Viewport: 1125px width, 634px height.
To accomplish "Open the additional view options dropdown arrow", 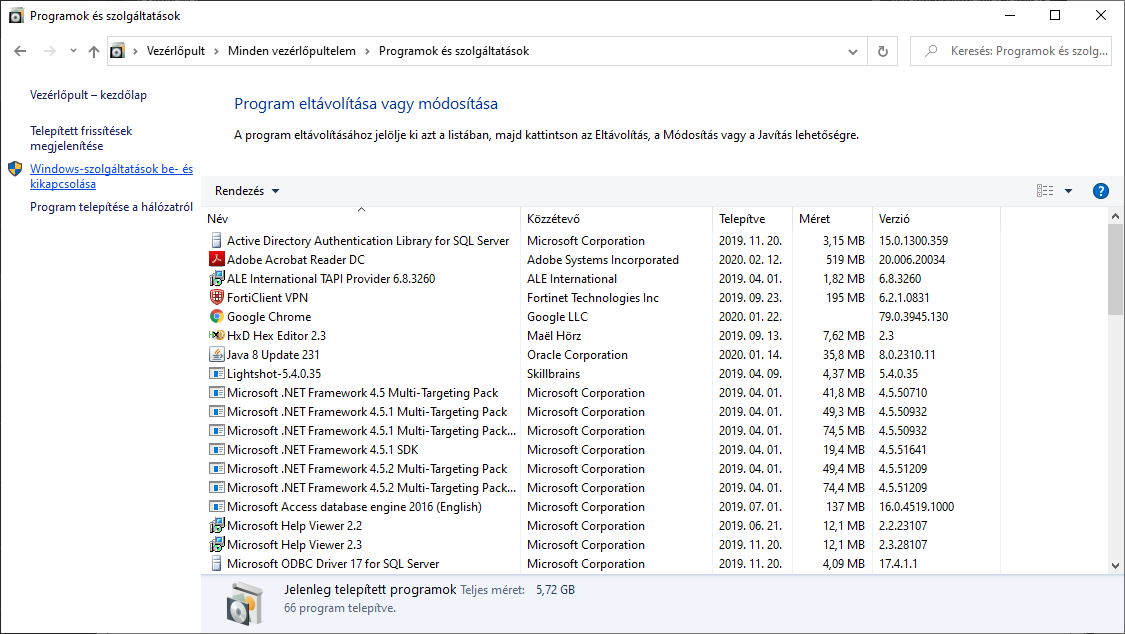I will coord(1068,191).
